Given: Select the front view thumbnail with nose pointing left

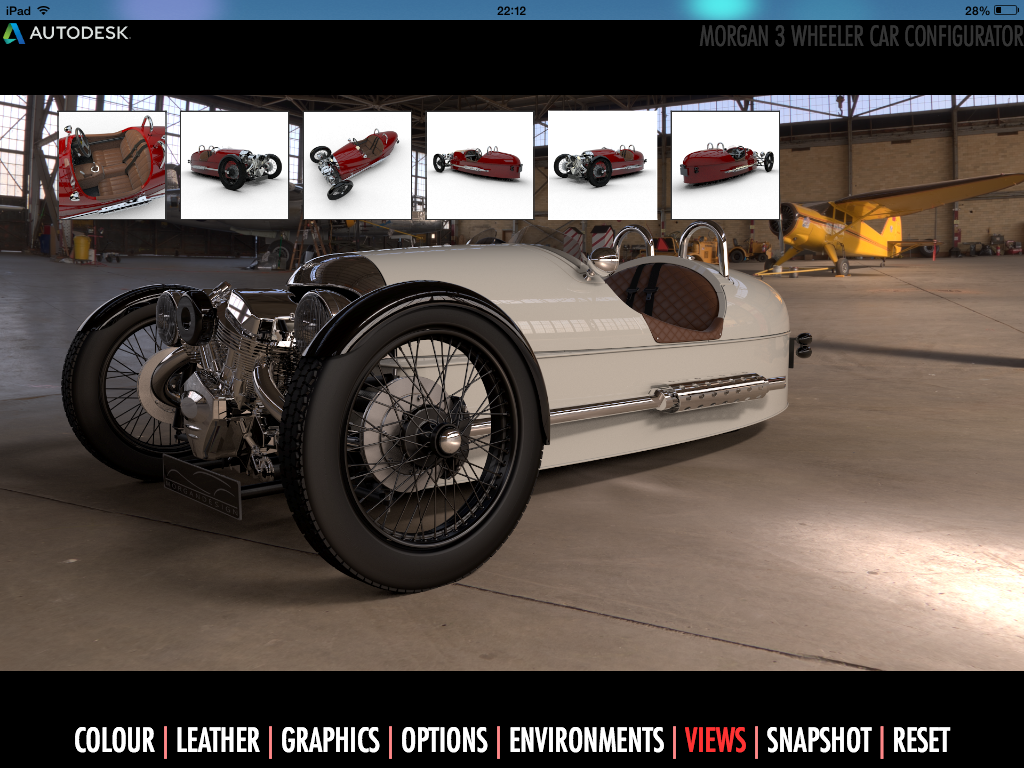Looking at the screenshot, I should pyautogui.click(x=602, y=165).
